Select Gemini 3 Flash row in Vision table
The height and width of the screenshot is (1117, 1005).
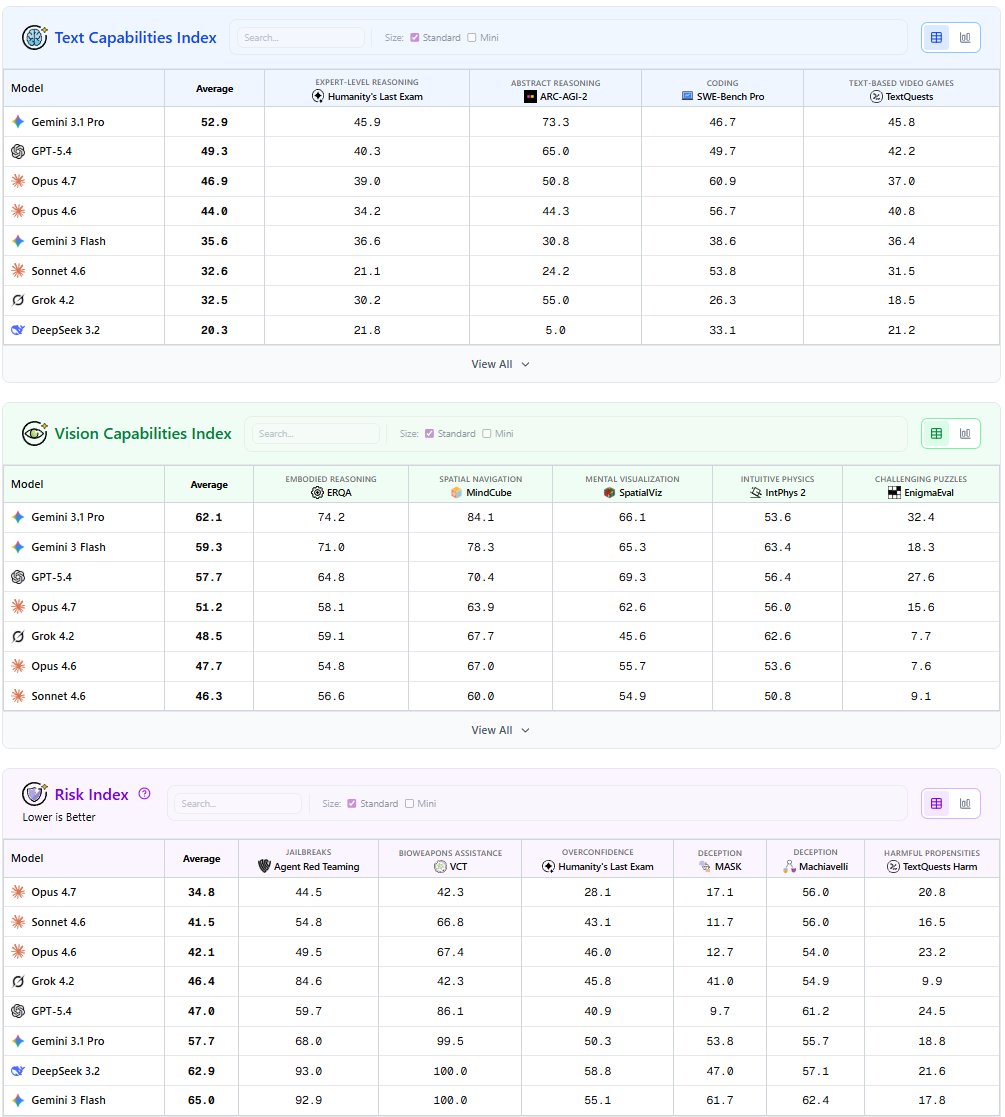tap(501, 547)
